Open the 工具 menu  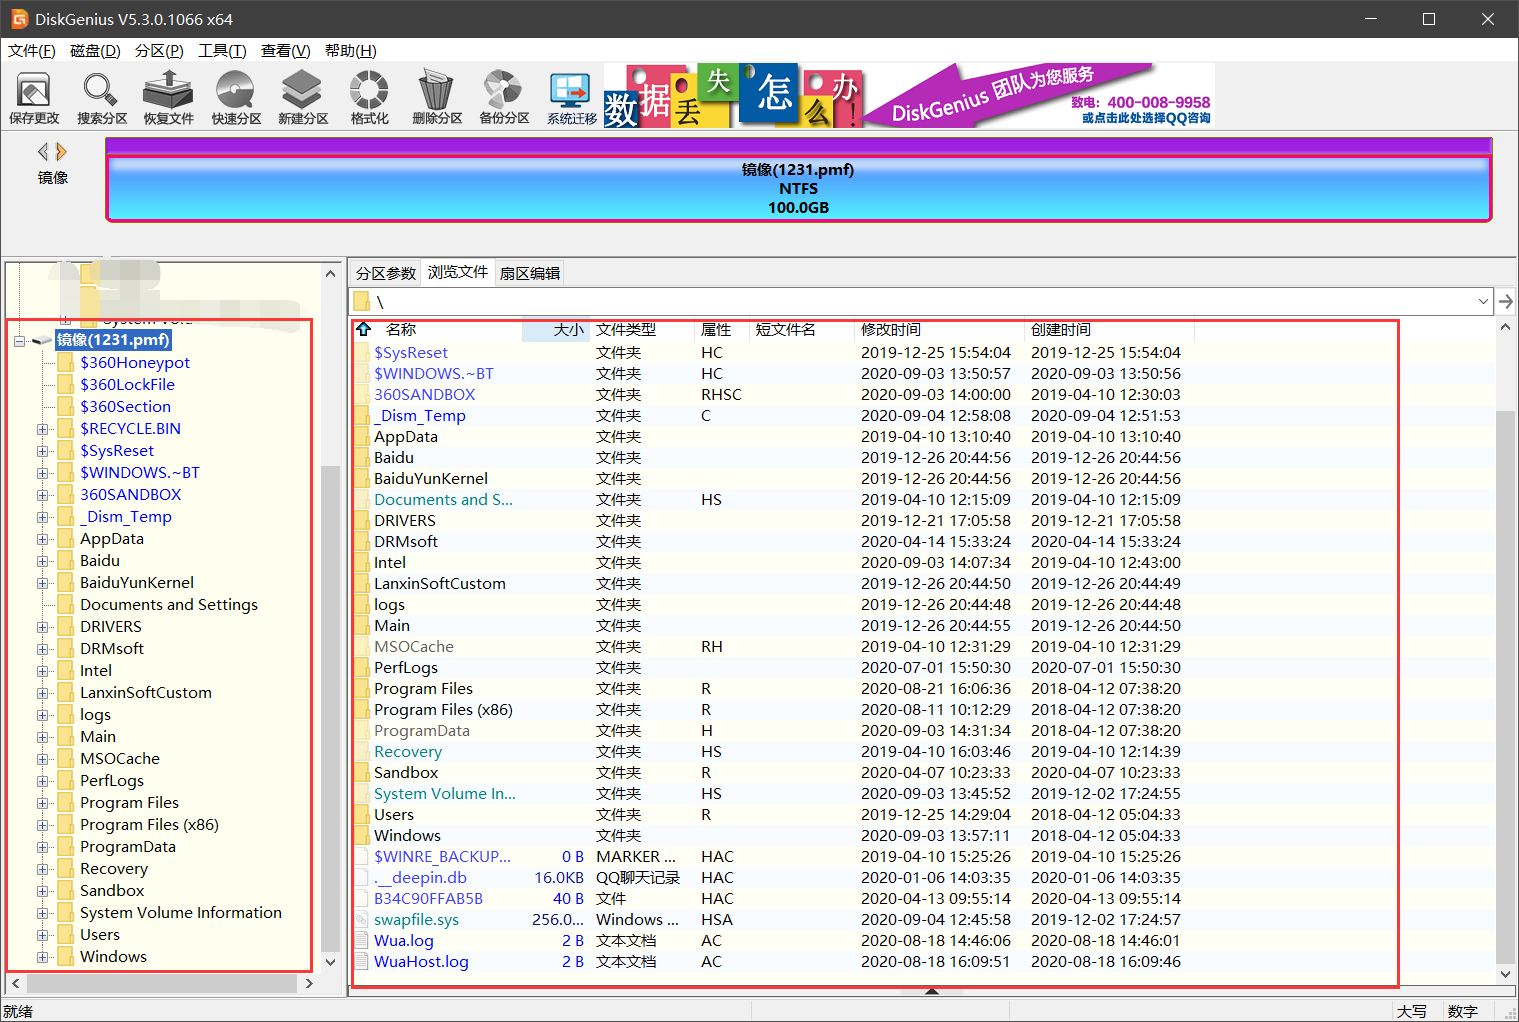pyautogui.click(x=222, y=51)
